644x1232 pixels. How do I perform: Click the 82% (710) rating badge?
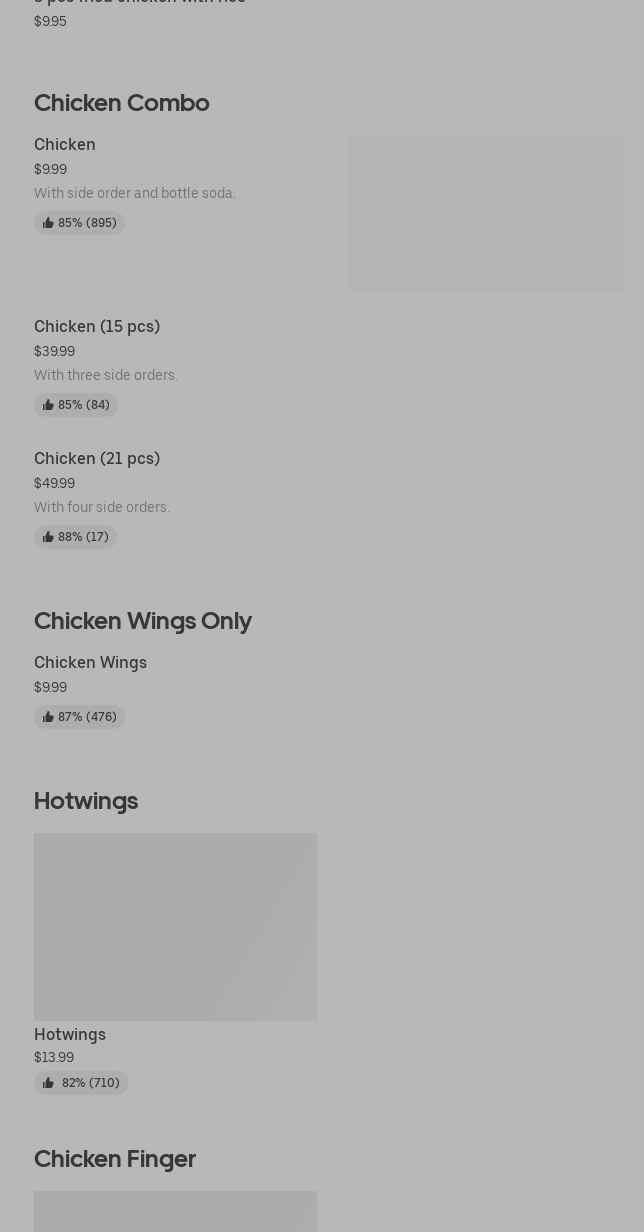tap(81, 1083)
